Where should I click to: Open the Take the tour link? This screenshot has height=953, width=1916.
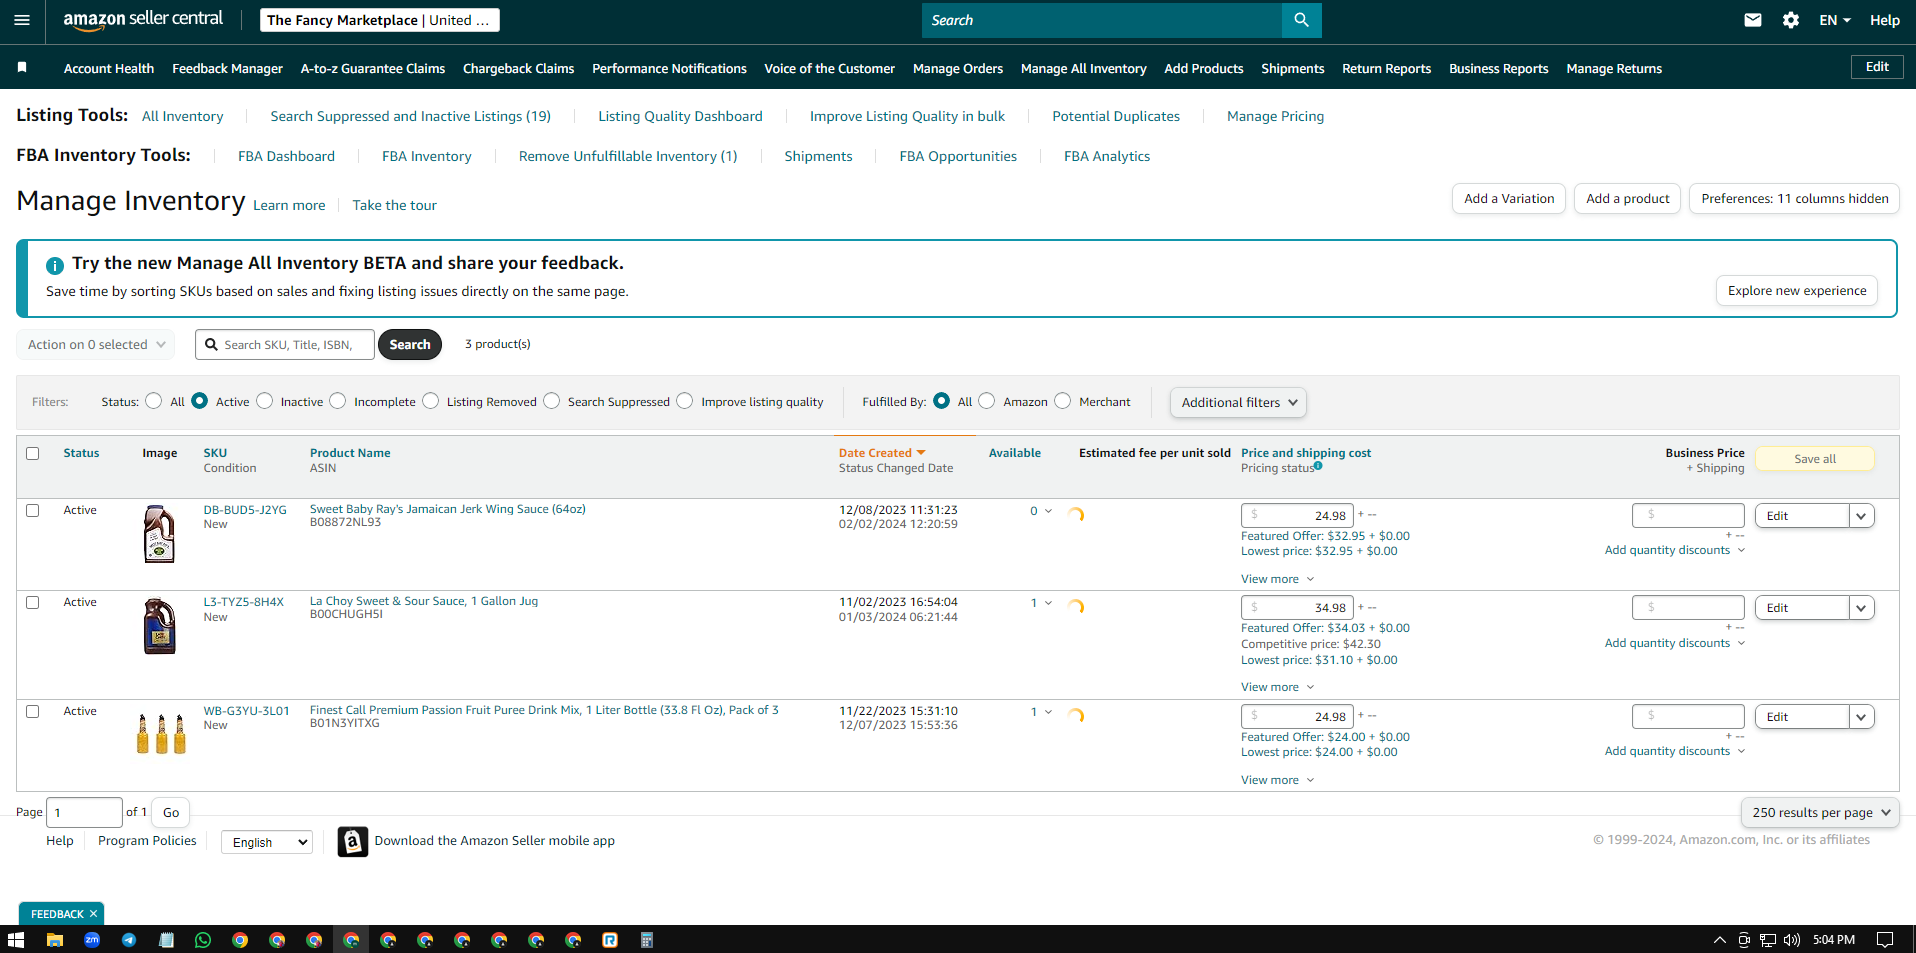pyautogui.click(x=394, y=205)
